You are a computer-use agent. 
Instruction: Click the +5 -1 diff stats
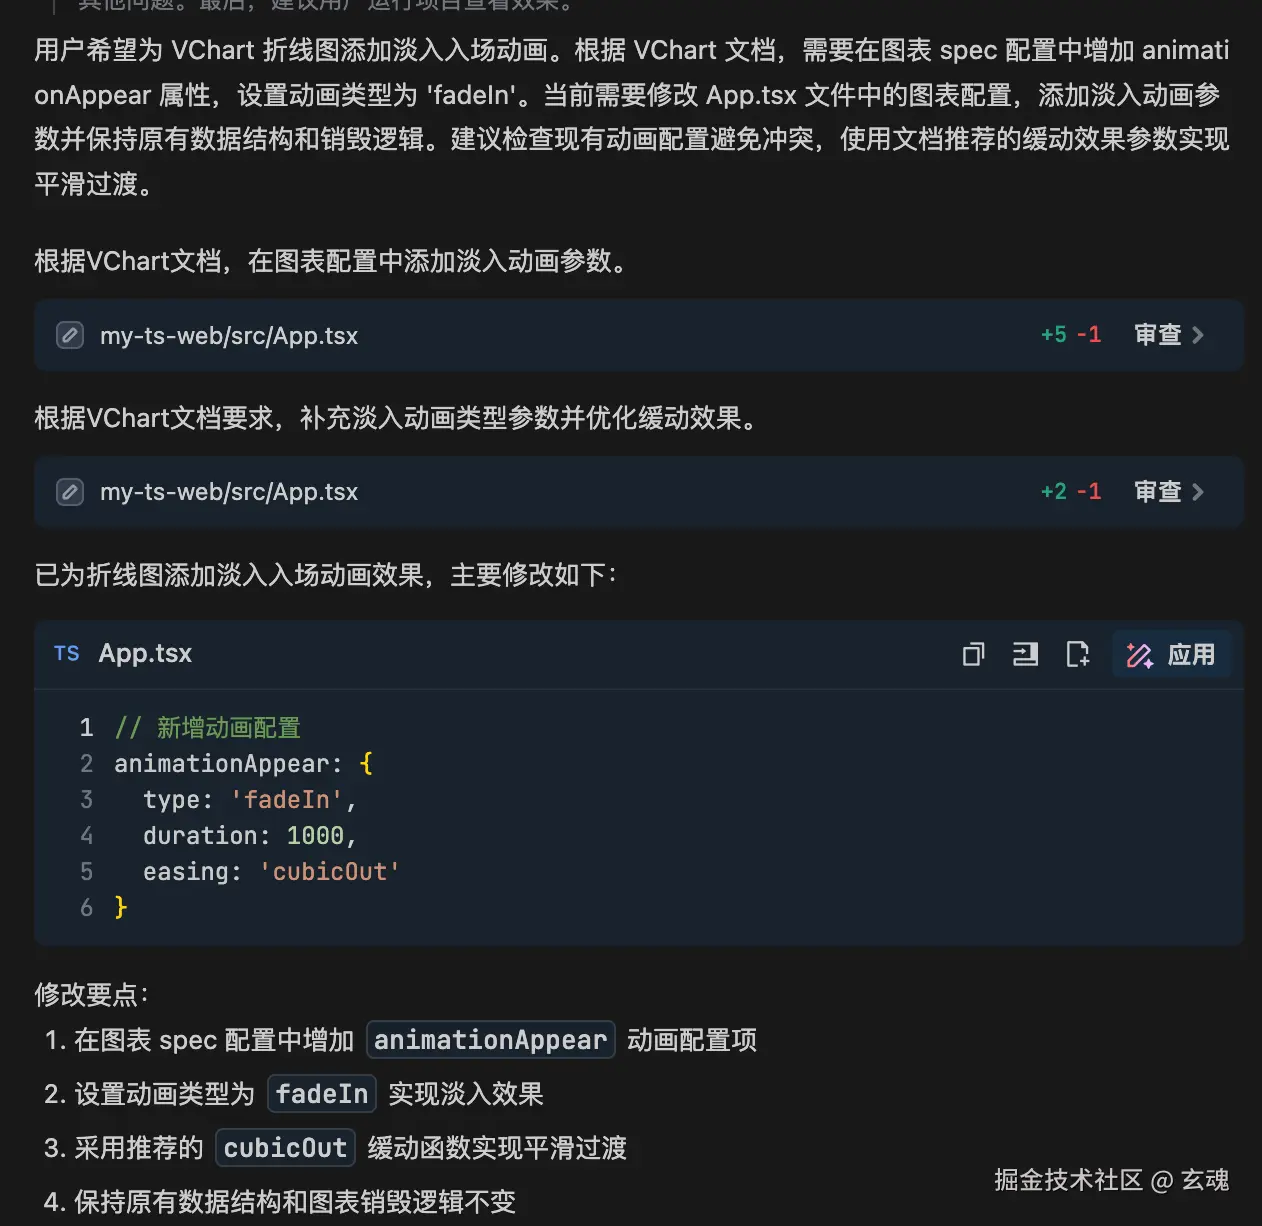pyautogui.click(x=1070, y=335)
